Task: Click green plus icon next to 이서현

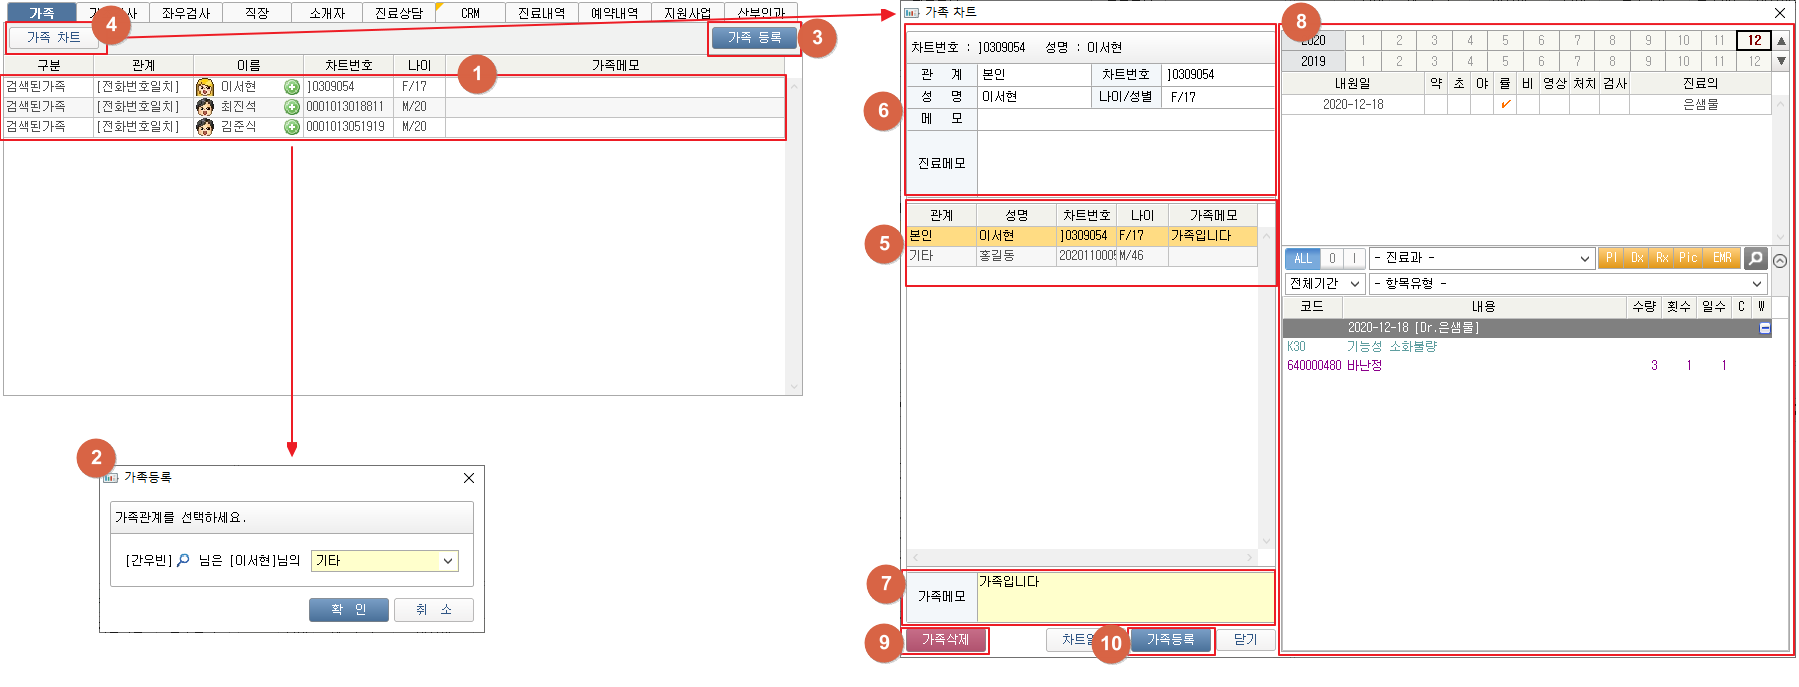Action: (292, 87)
